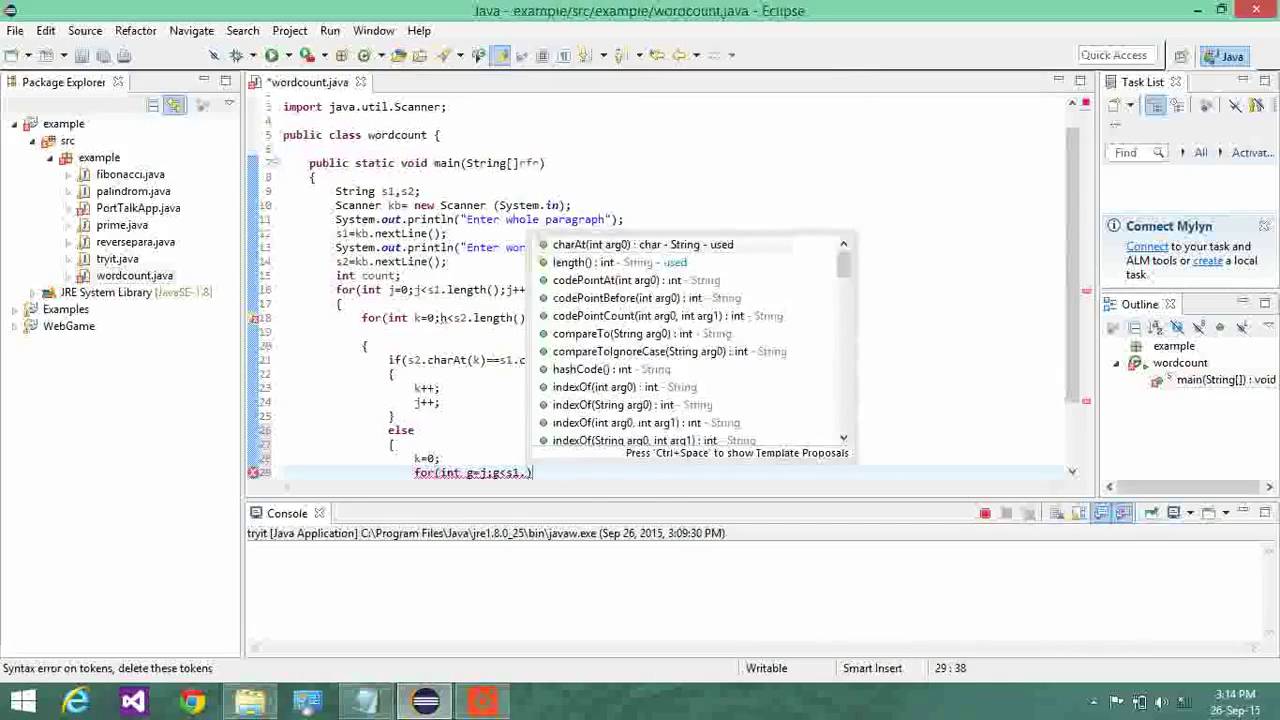Viewport: 1280px width, 720px height.
Task: Open Internet Explorer from the taskbar
Action: pyautogui.click(x=76, y=701)
